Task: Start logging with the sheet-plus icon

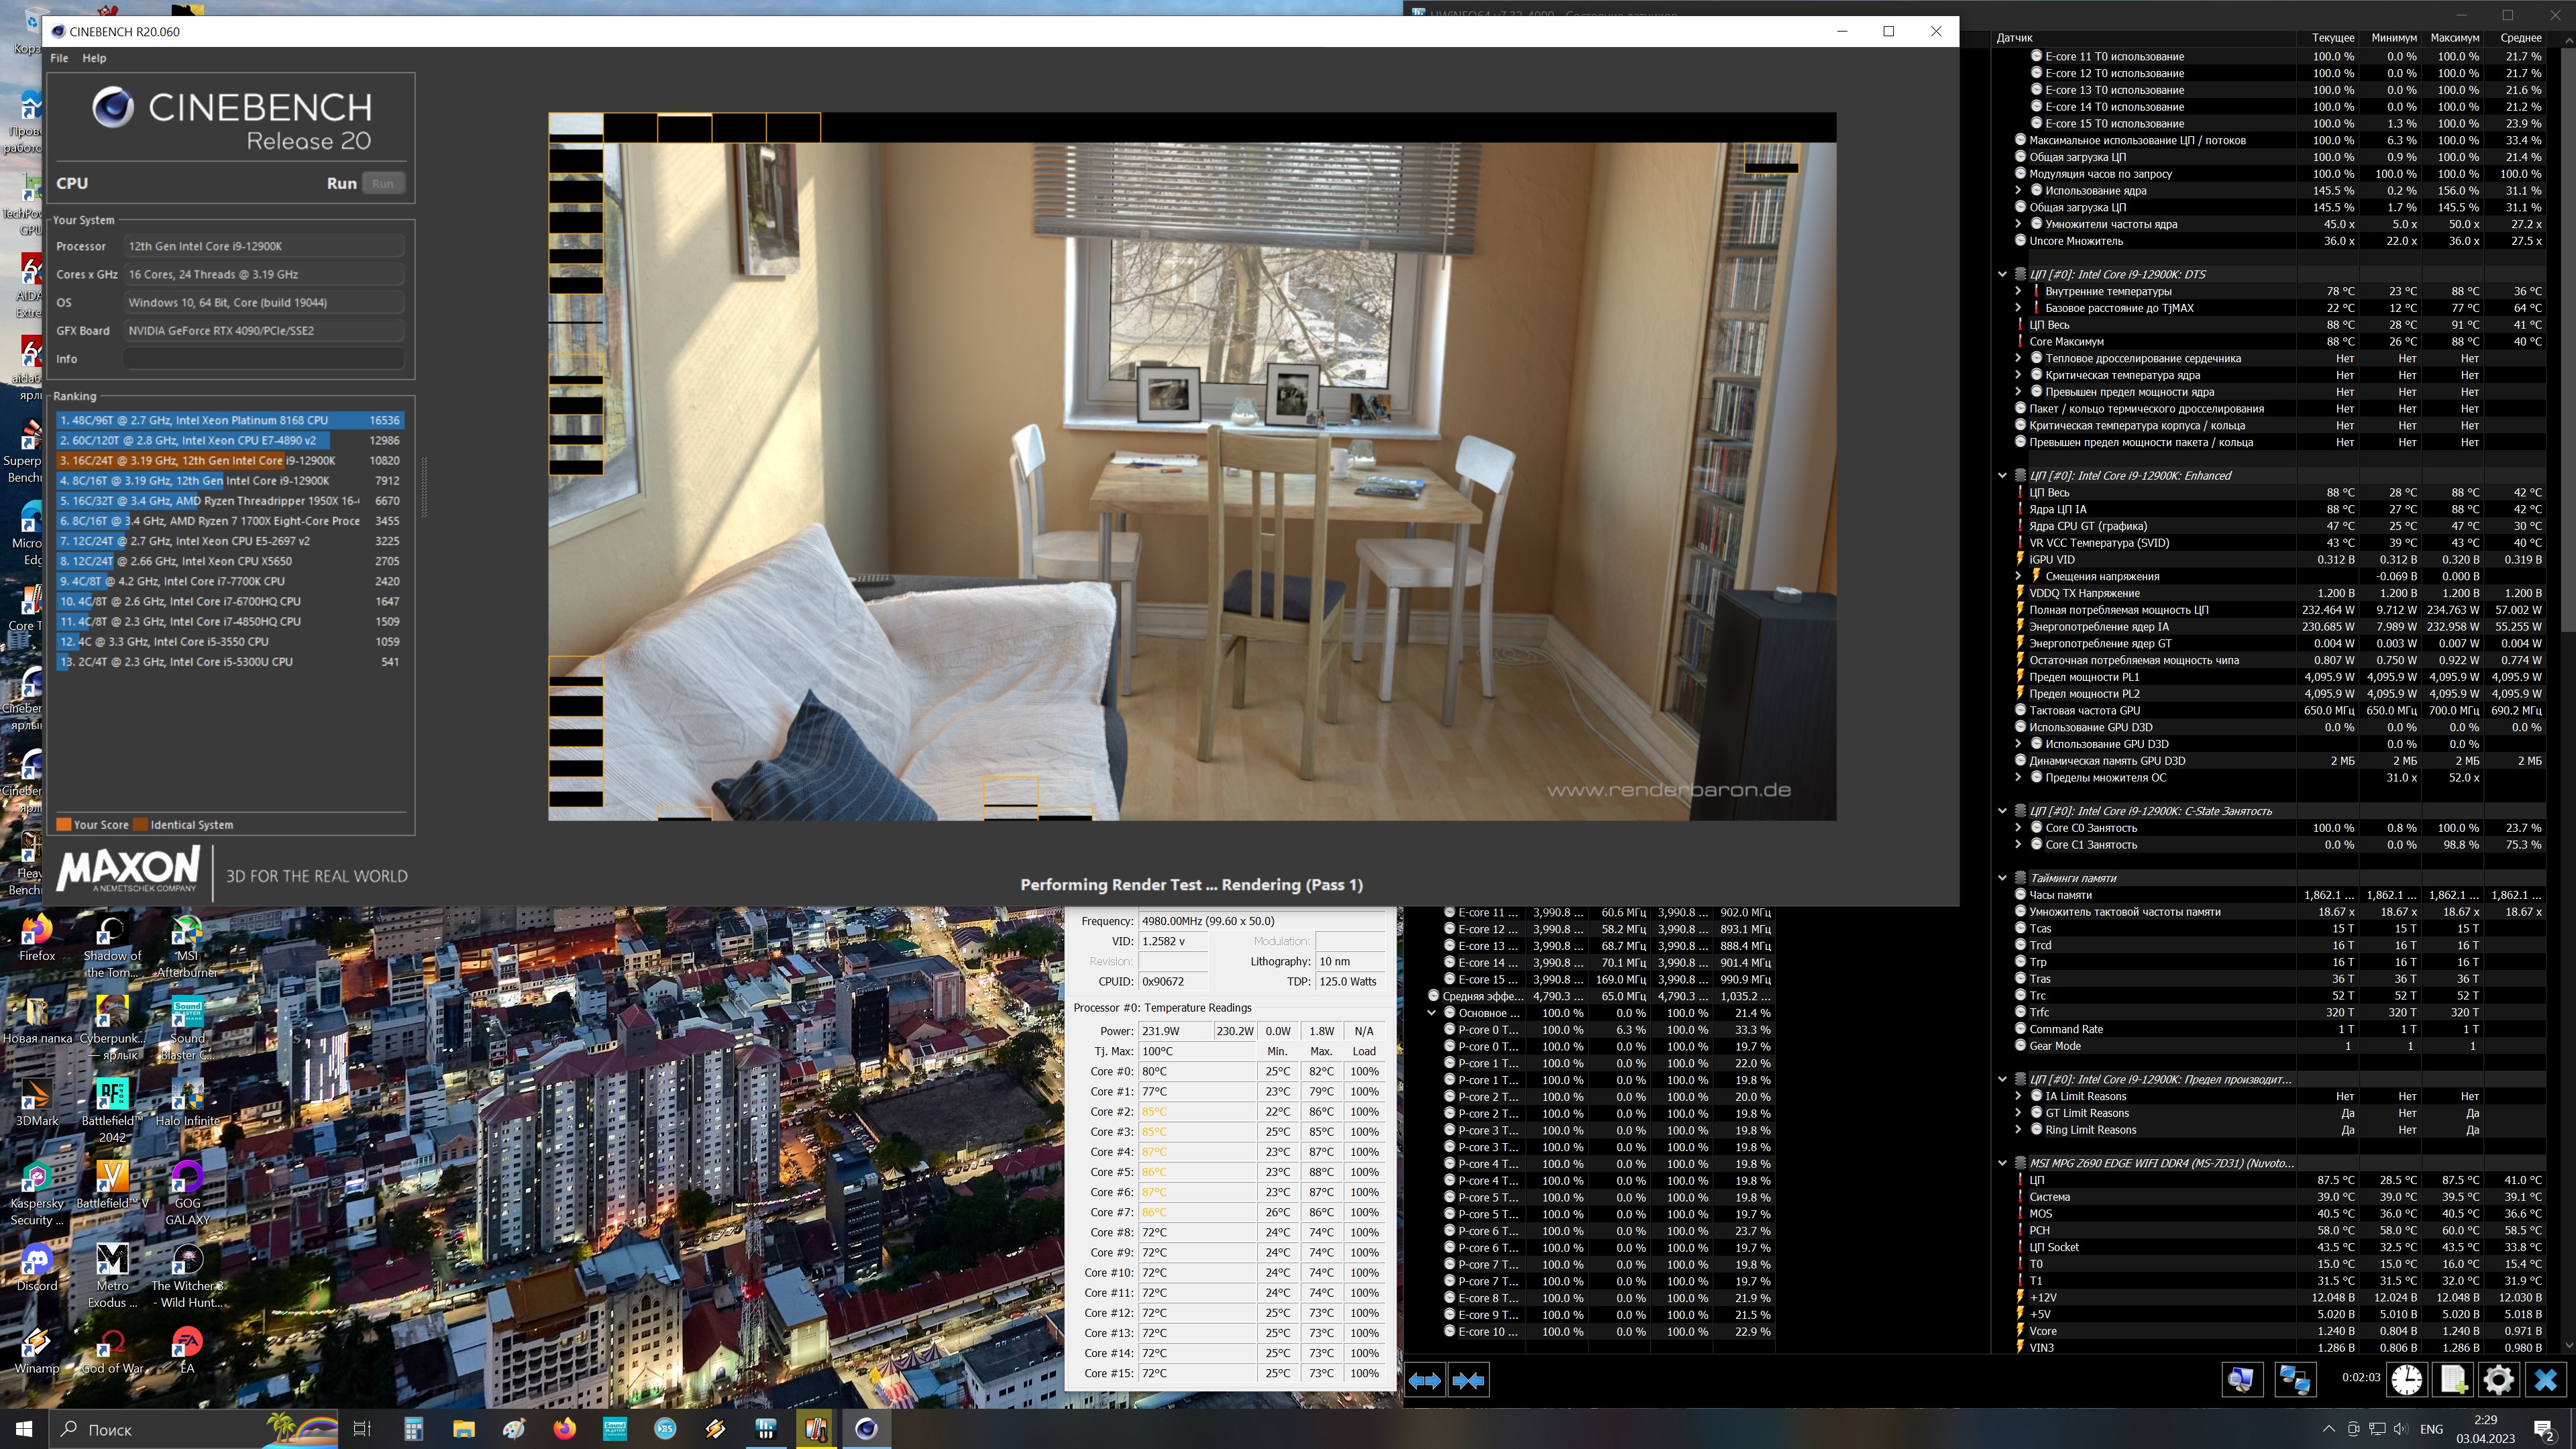Action: tap(2453, 1380)
